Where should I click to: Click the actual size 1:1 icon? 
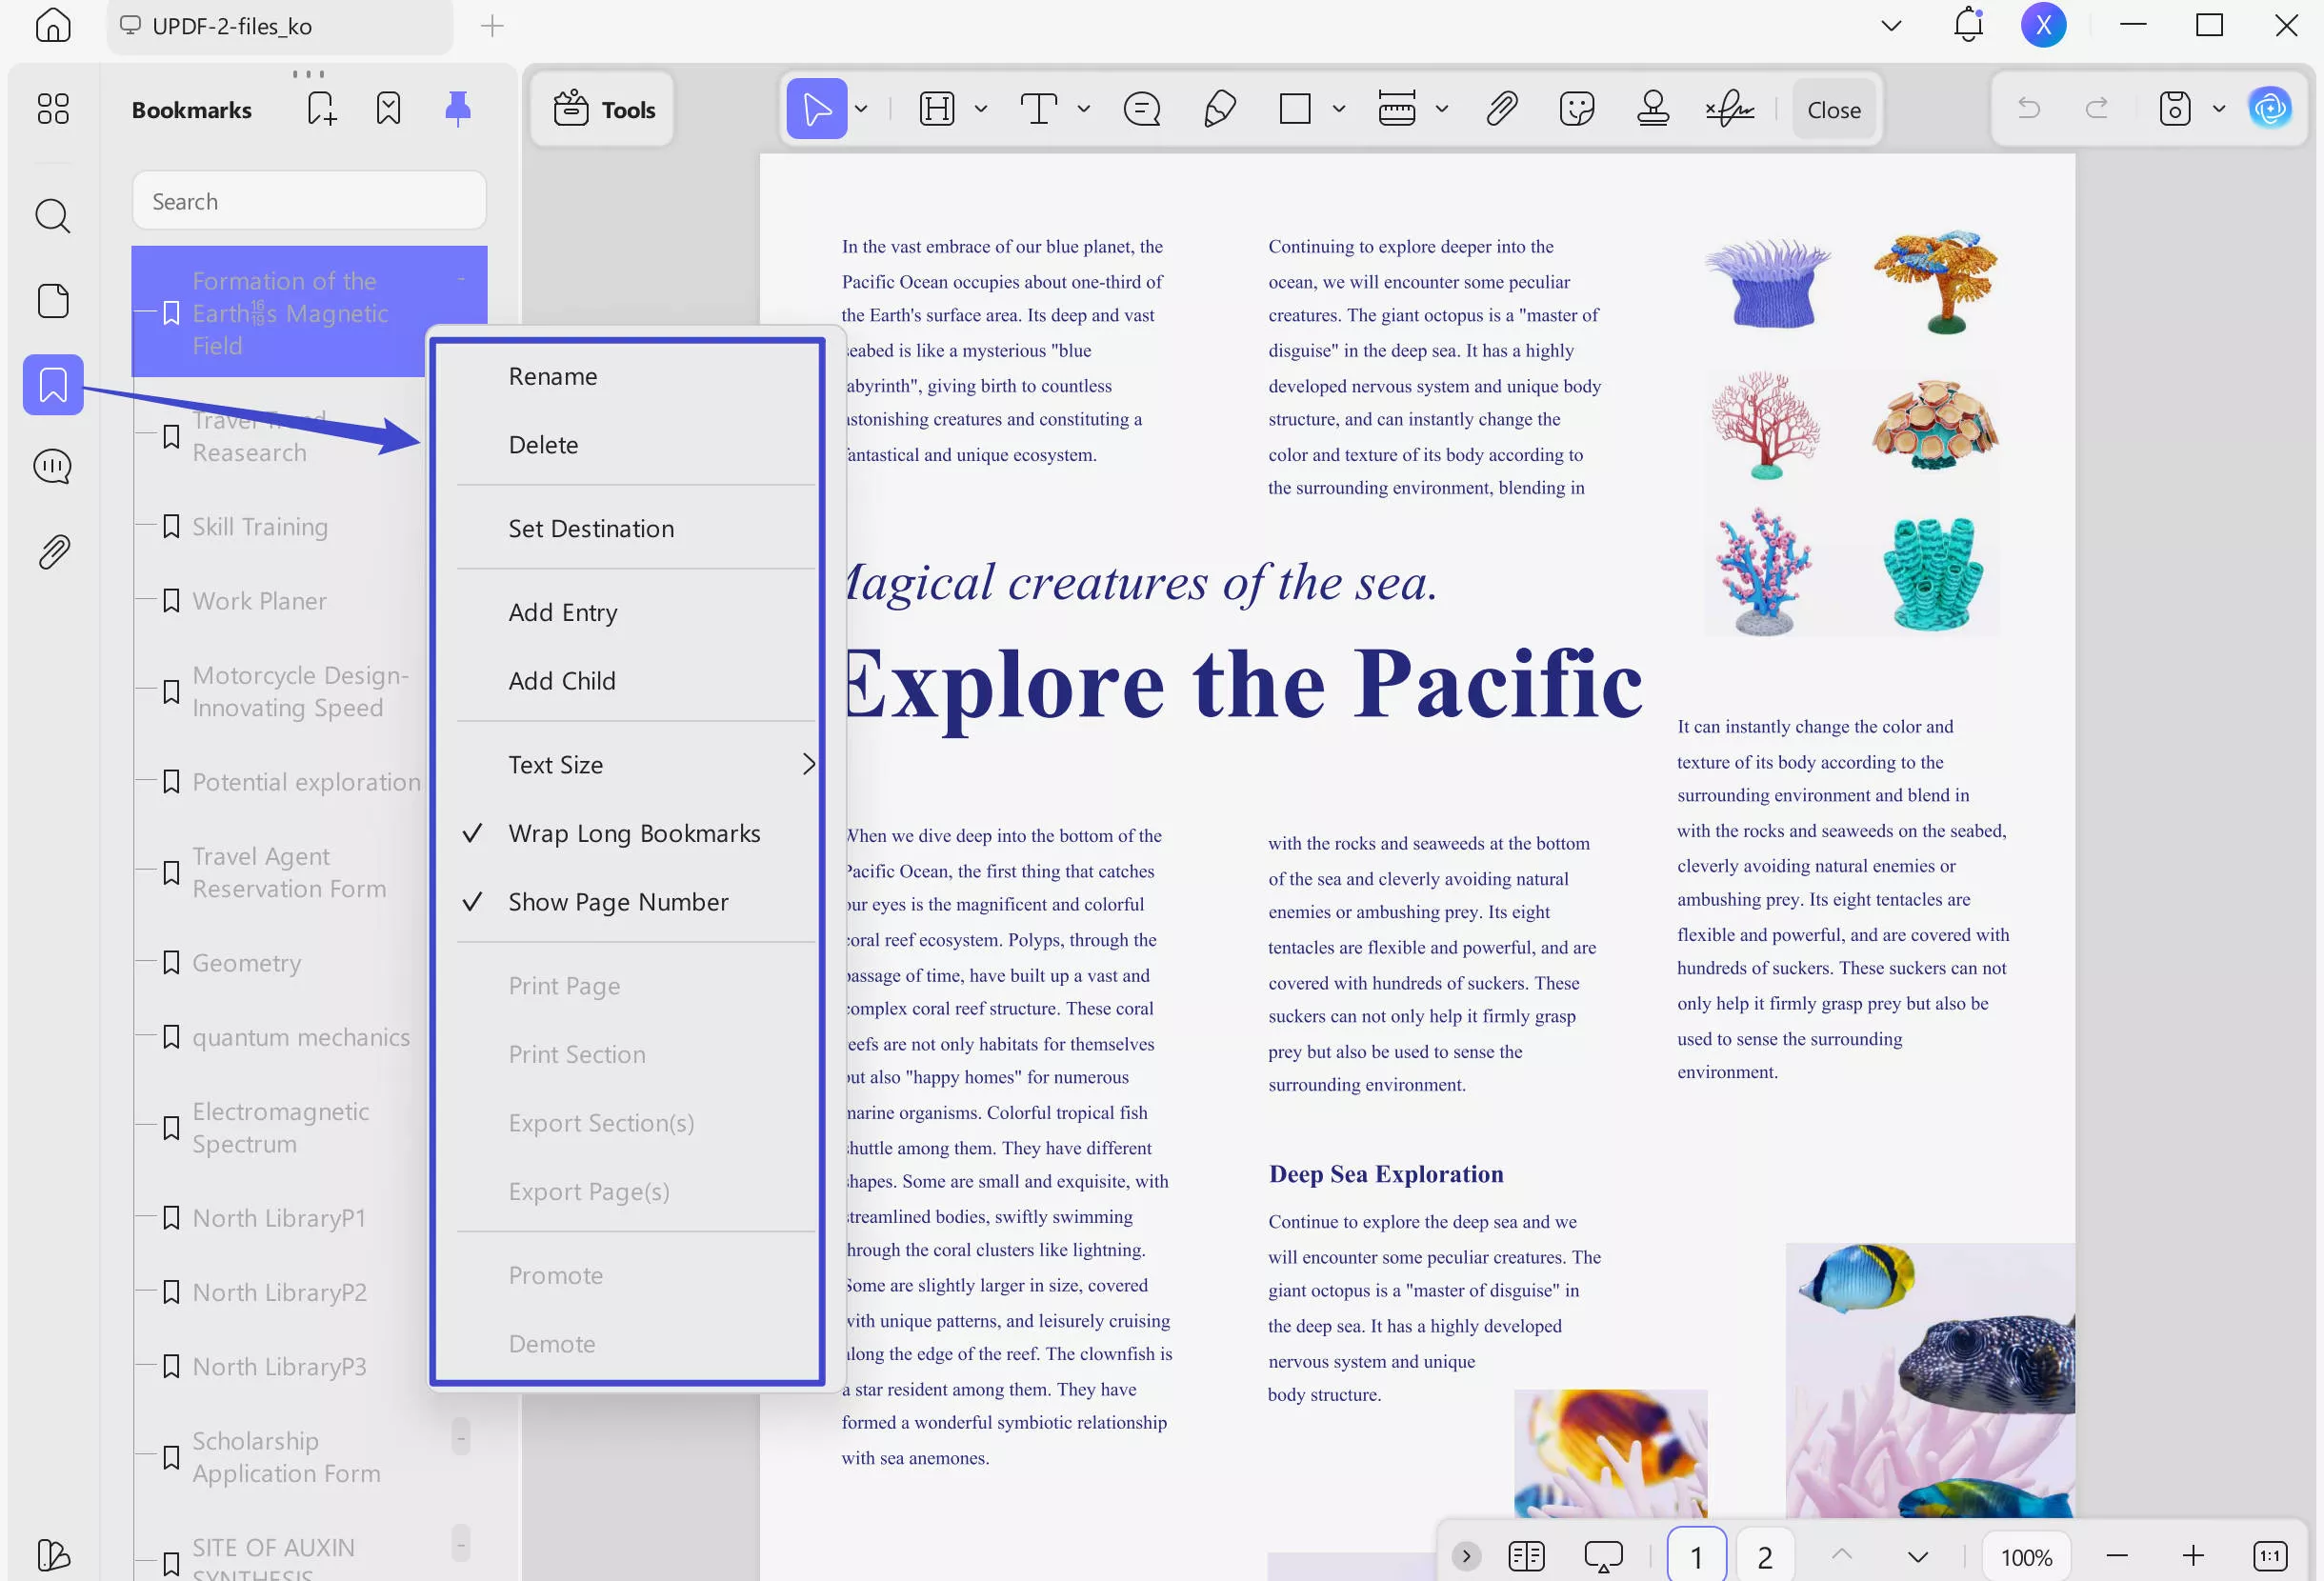click(x=2269, y=1556)
